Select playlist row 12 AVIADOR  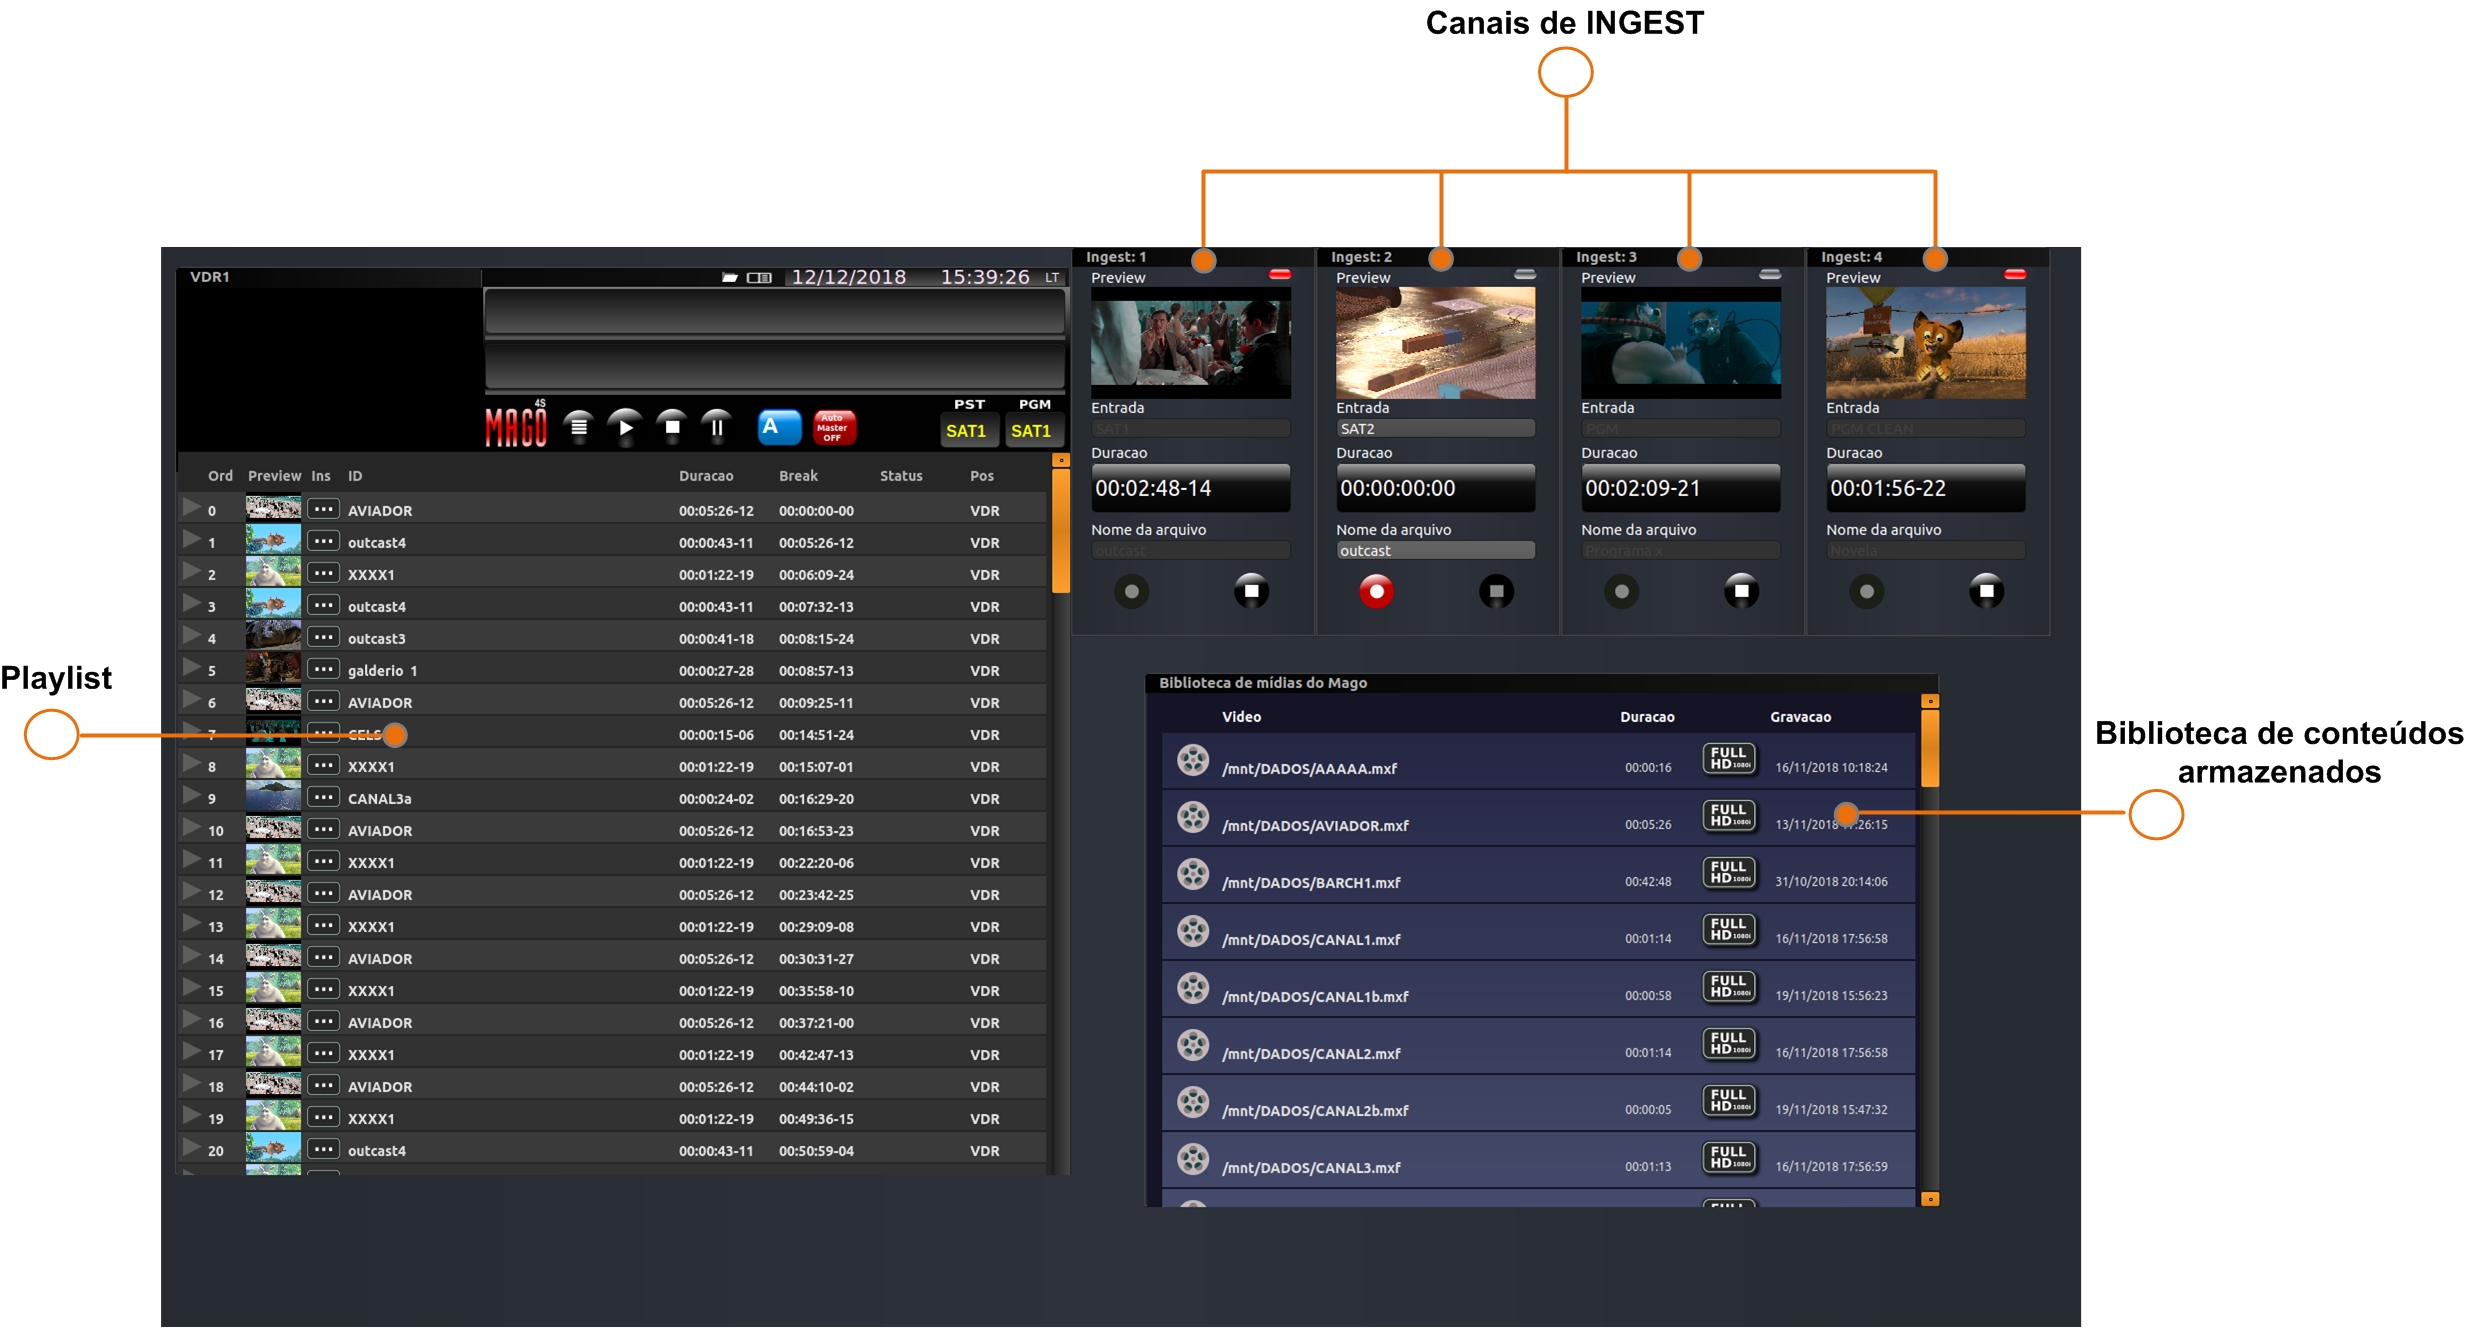point(612,894)
